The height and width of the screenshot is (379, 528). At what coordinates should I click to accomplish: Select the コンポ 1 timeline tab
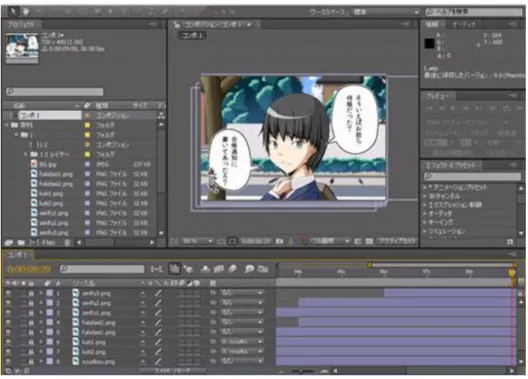coord(17,255)
